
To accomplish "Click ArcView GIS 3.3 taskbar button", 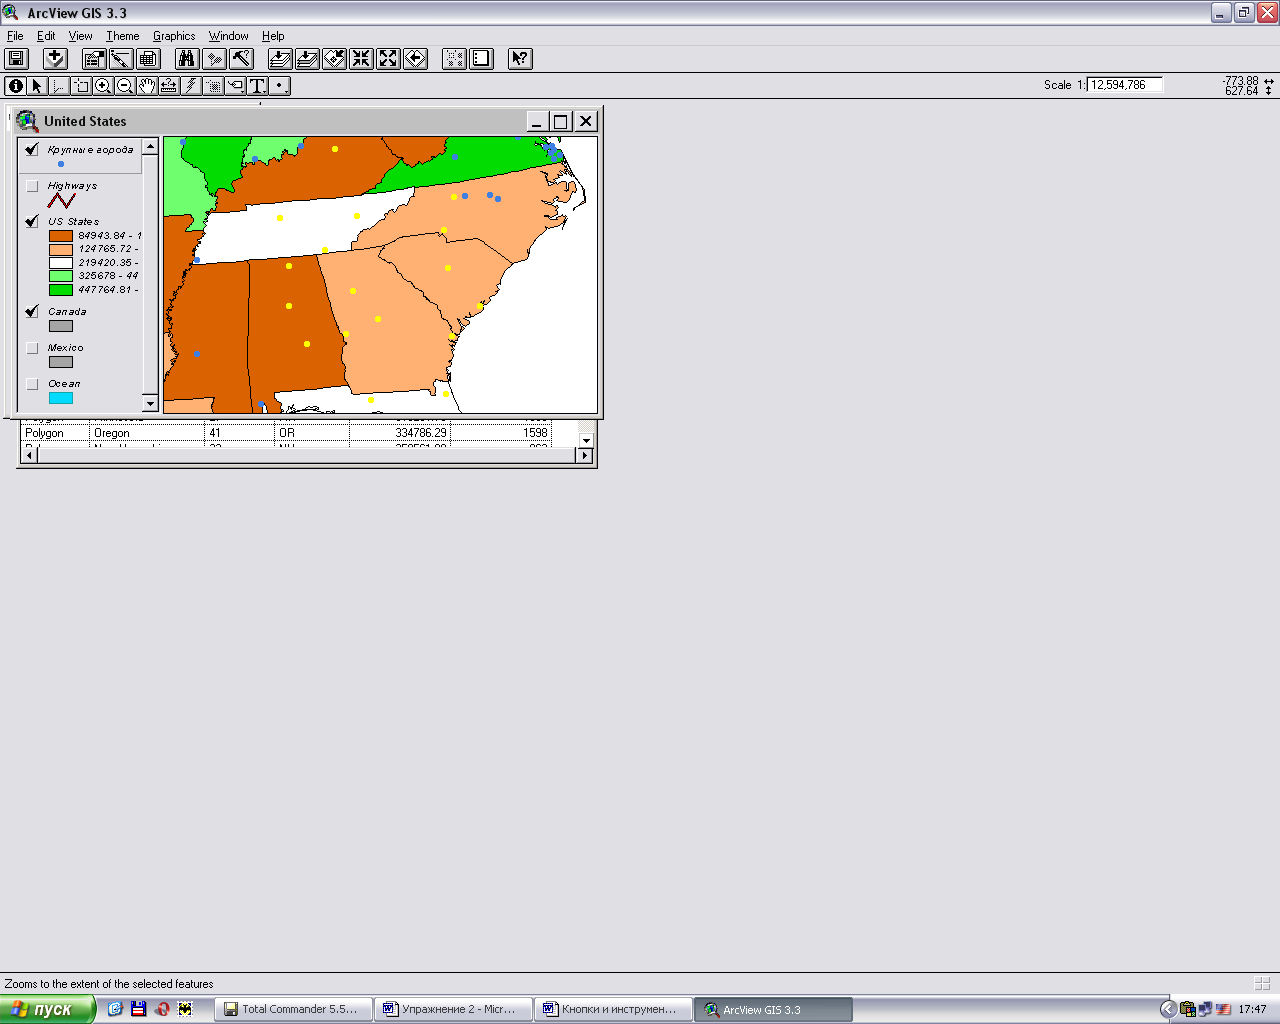I will click(773, 1009).
